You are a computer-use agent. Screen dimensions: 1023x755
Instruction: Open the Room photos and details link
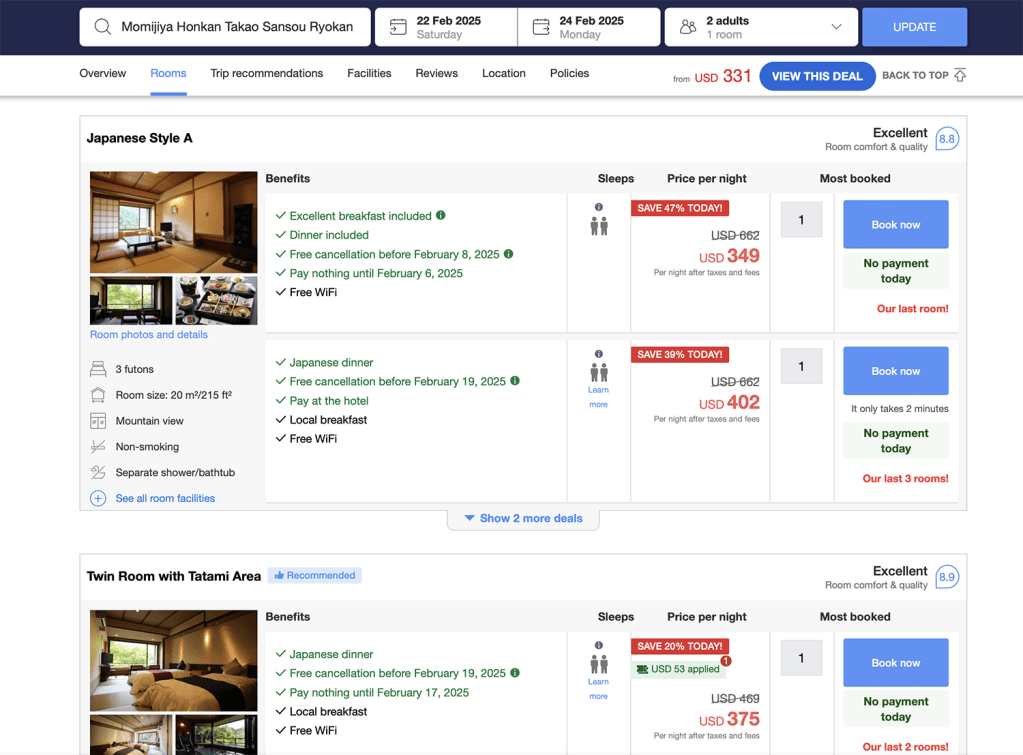149,335
